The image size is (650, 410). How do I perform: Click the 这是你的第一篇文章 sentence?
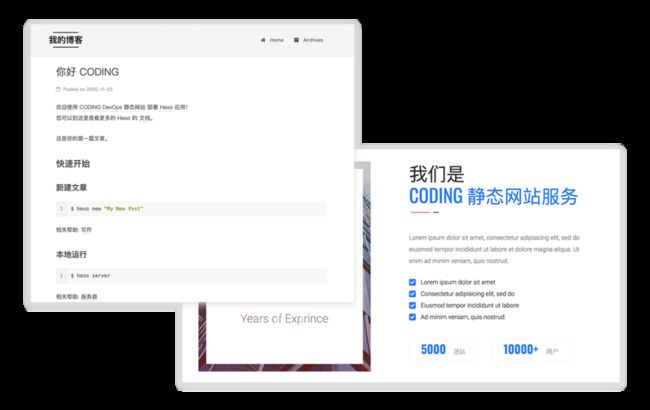tap(82, 138)
